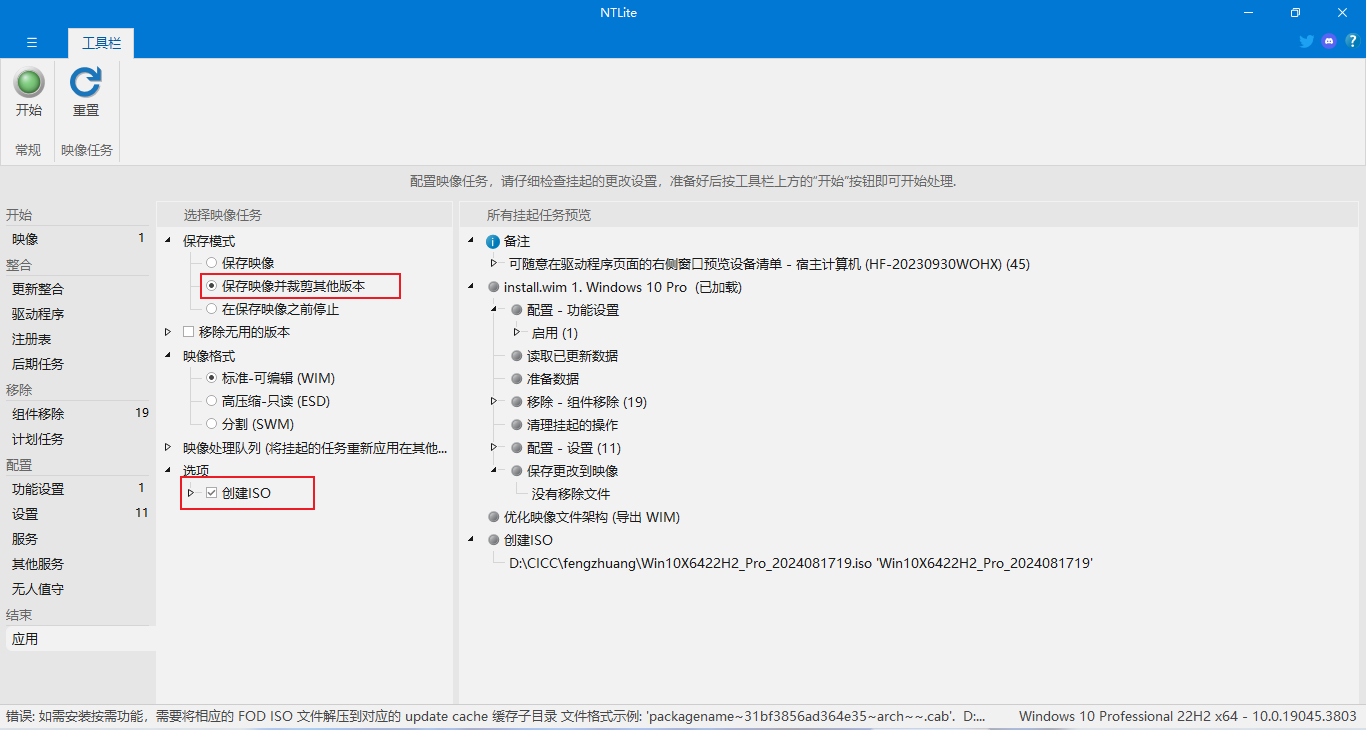
Task: Open the 注册表 sidebar page
Action: coord(78,339)
